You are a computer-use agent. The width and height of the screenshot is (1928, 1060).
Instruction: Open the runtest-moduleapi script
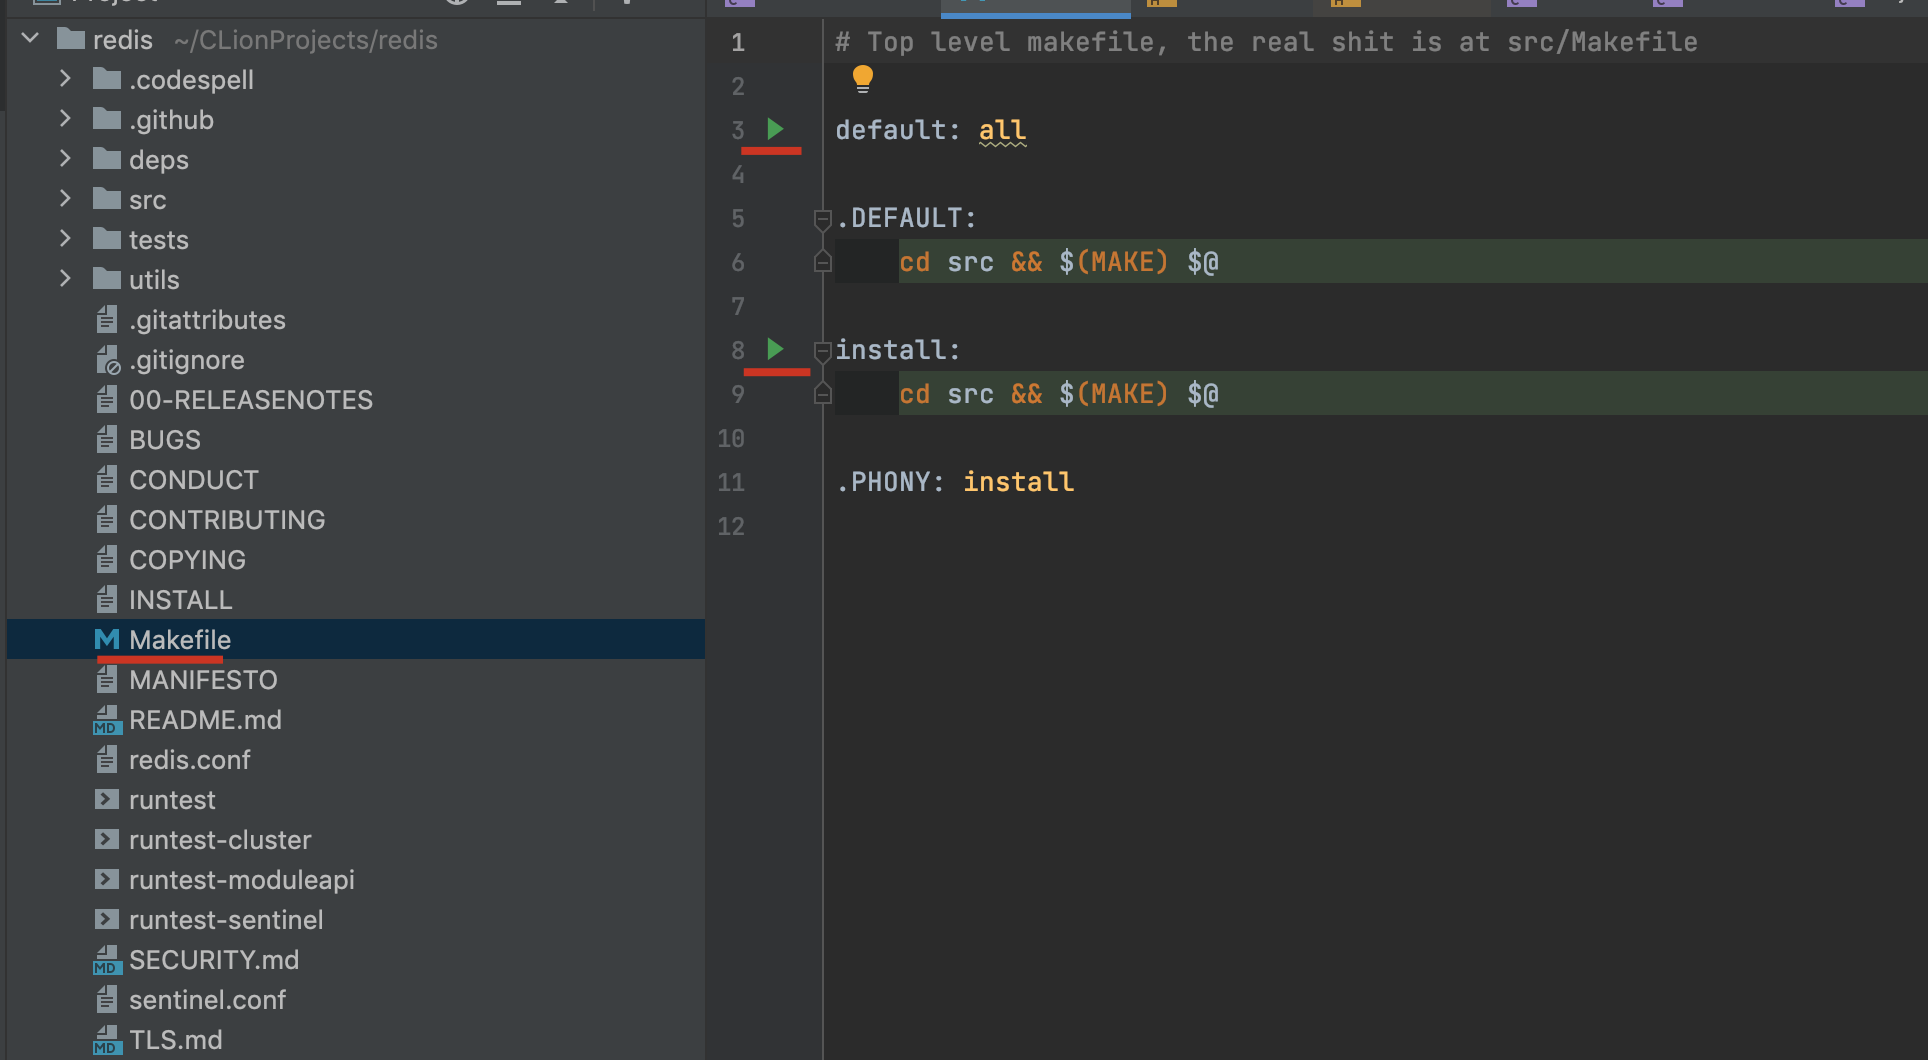click(242, 880)
